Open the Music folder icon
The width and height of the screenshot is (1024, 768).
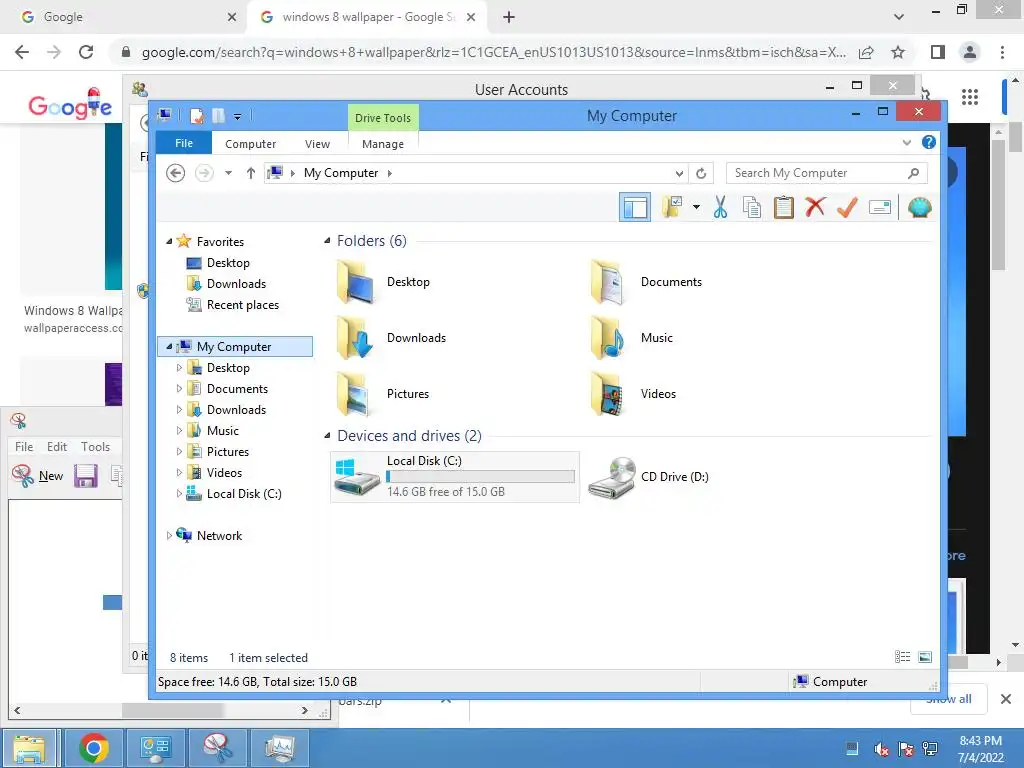tap(608, 338)
